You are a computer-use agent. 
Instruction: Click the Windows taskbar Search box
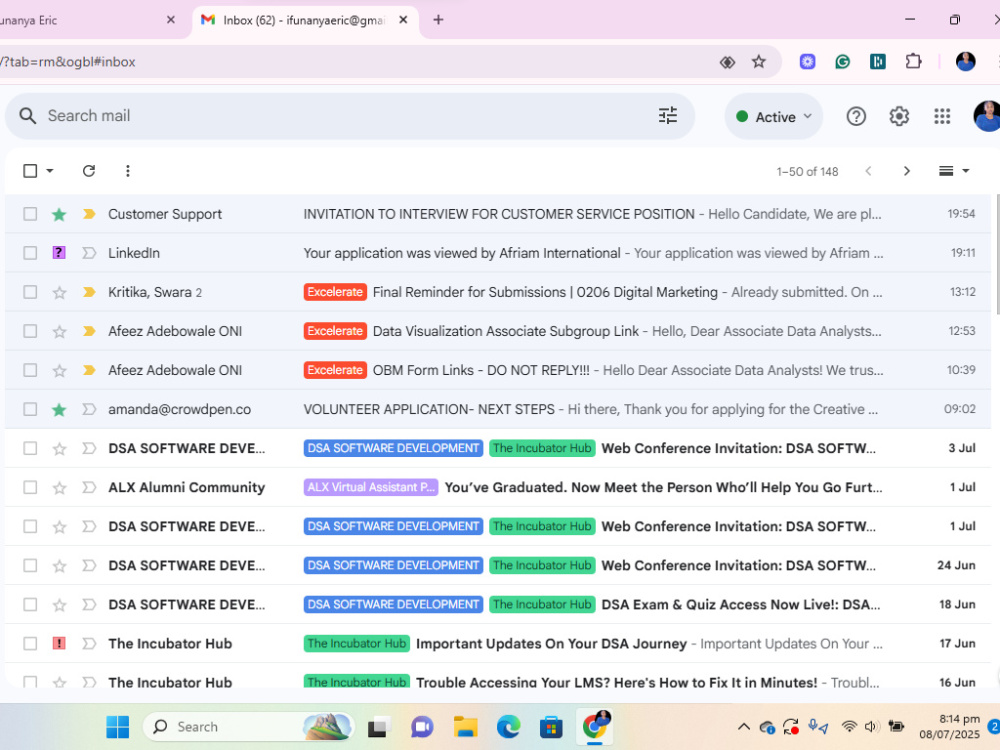pyautogui.click(x=249, y=726)
